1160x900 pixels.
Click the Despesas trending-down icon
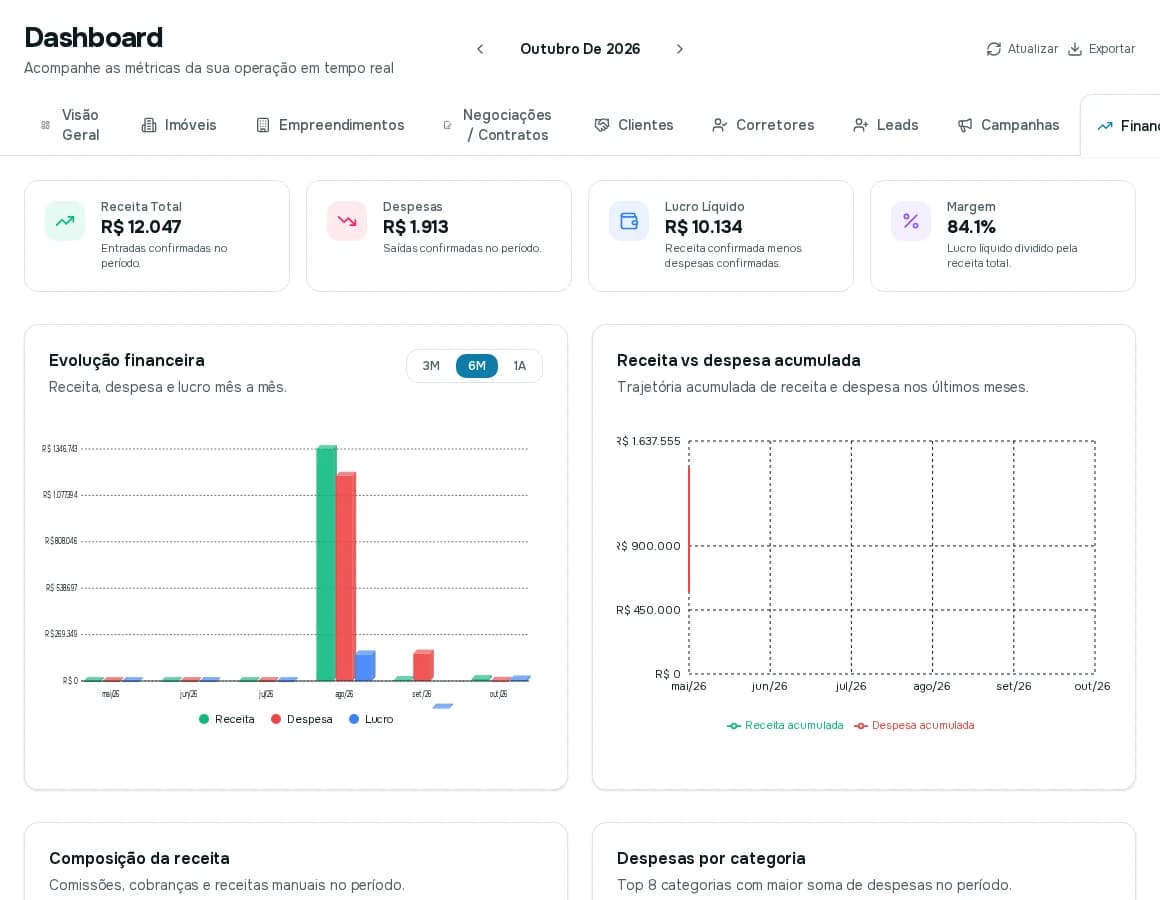coord(347,221)
